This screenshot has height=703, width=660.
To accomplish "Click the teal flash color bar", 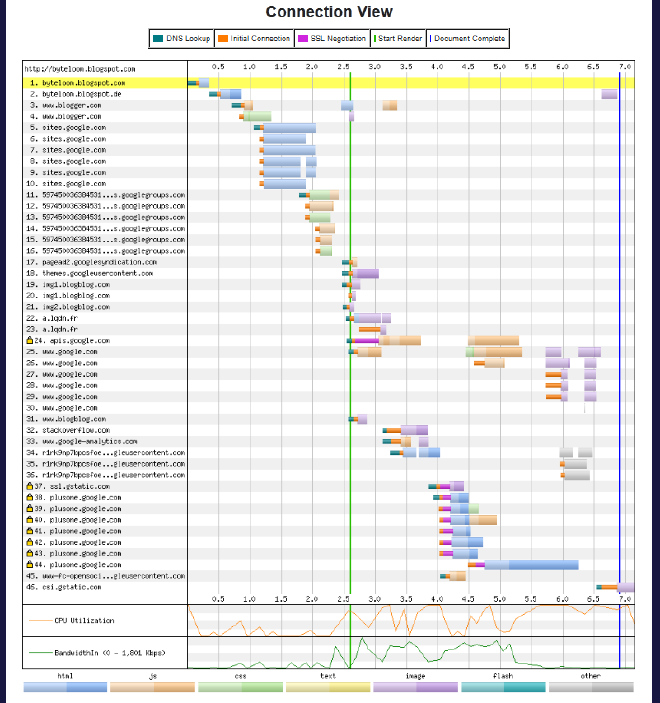I will coord(503,687).
